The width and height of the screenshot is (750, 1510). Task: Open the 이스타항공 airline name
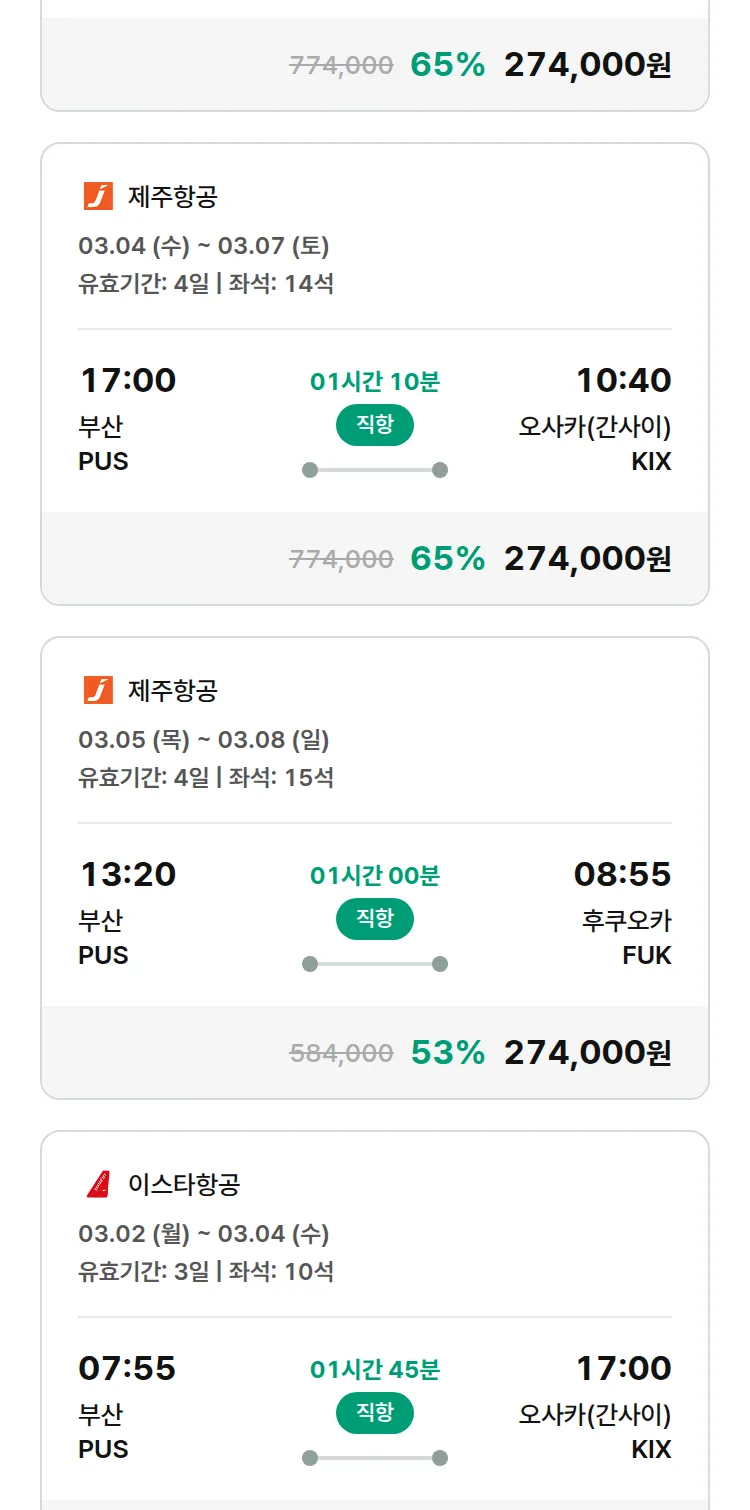[x=184, y=1184]
